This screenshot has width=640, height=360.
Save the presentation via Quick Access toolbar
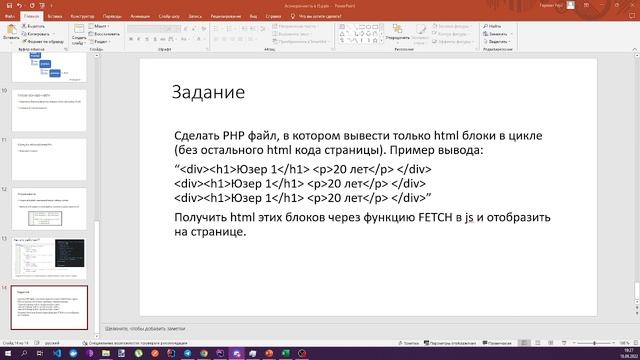coord(9,5)
